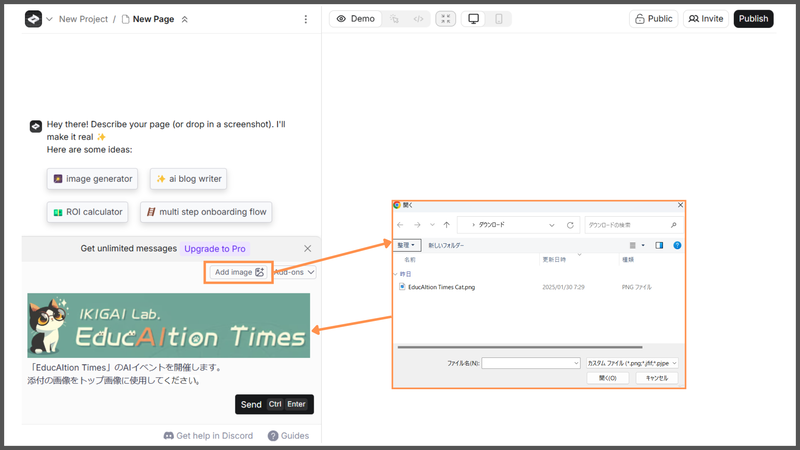Switch to Demo preview mode
Image resolution: width=800 pixels, height=450 pixels.
pyautogui.click(x=356, y=19)
